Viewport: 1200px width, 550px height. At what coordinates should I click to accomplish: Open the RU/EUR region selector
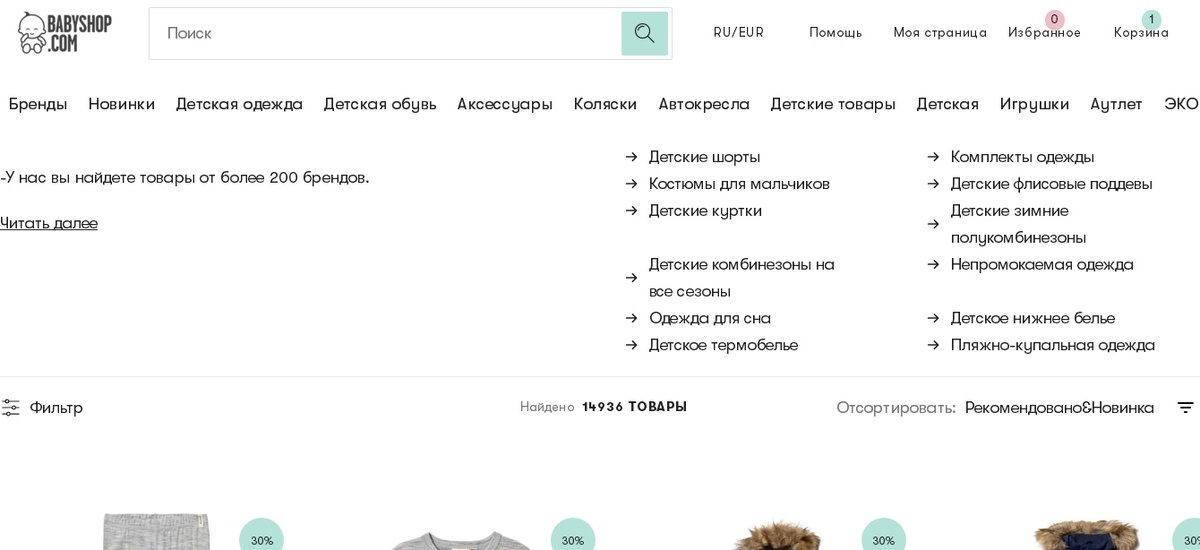click(x=738, y=32)
